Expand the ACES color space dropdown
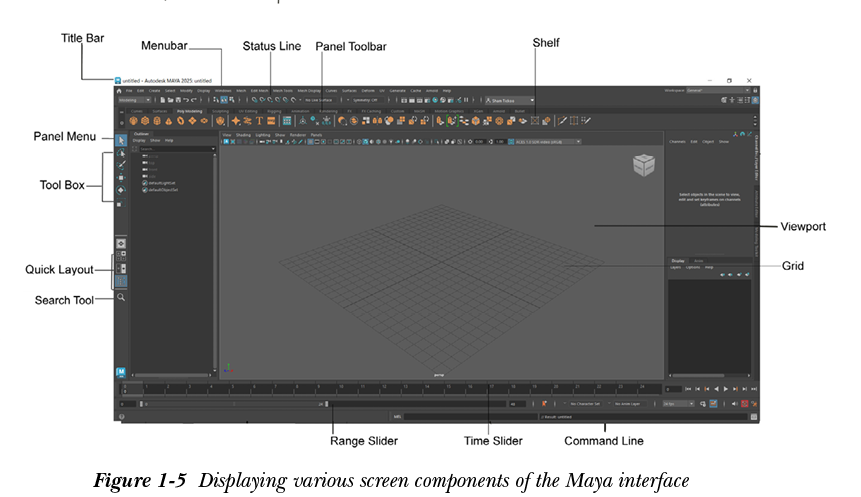Screen dimensions: 861x497 pos(545,142)
